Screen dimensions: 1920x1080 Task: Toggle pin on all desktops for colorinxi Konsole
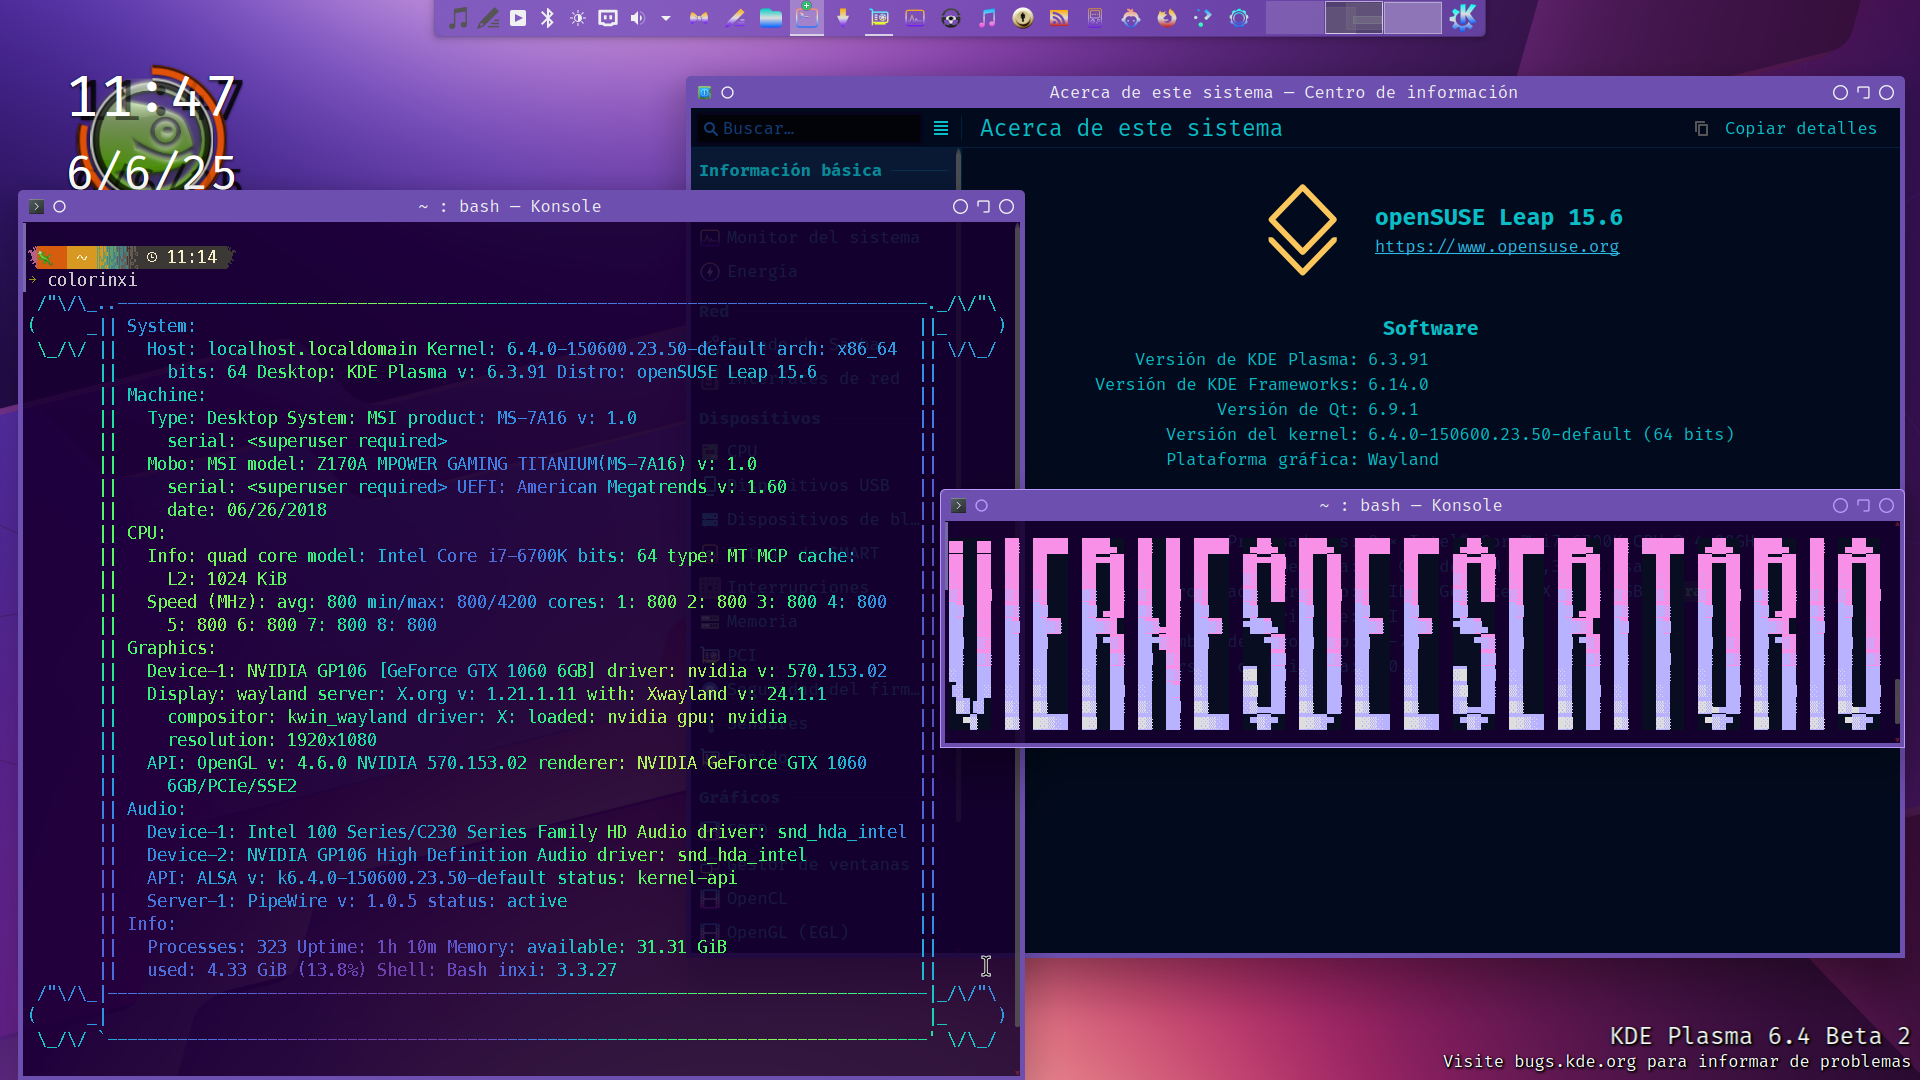click(x=60, y=207)
